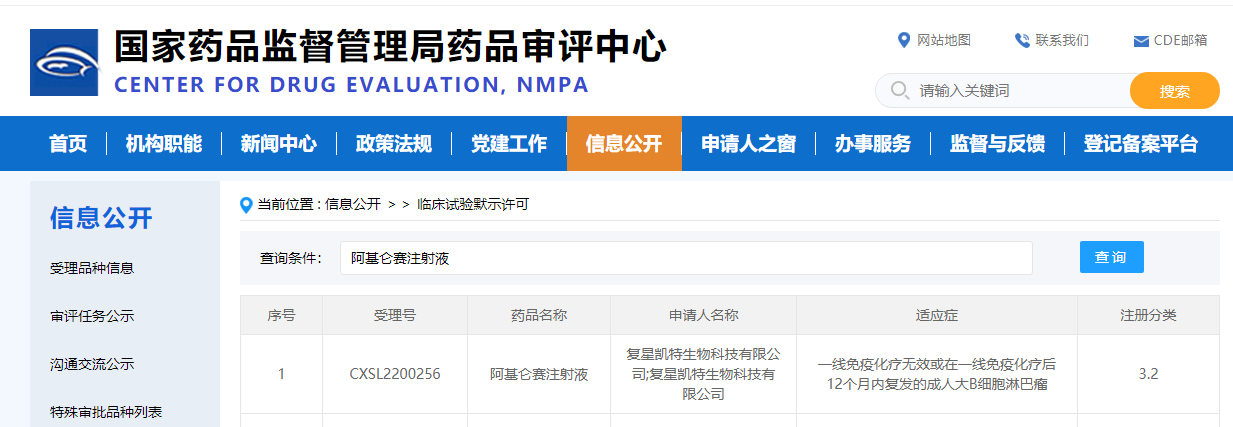The image size is (1233, 427).
Task: Select 沟通交流公示 sidebar link
Action: [x=92, y=364]
